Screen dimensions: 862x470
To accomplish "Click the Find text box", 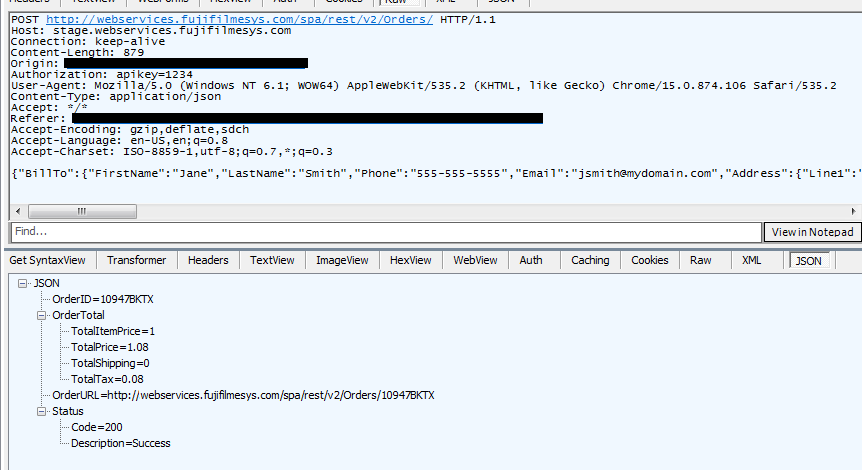I will click(x=386, y=232).
